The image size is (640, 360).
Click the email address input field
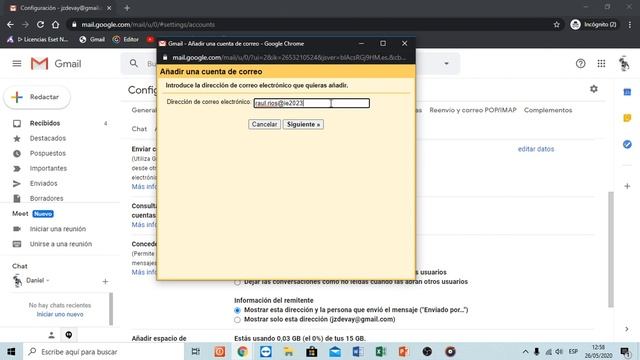coord(312,103)
